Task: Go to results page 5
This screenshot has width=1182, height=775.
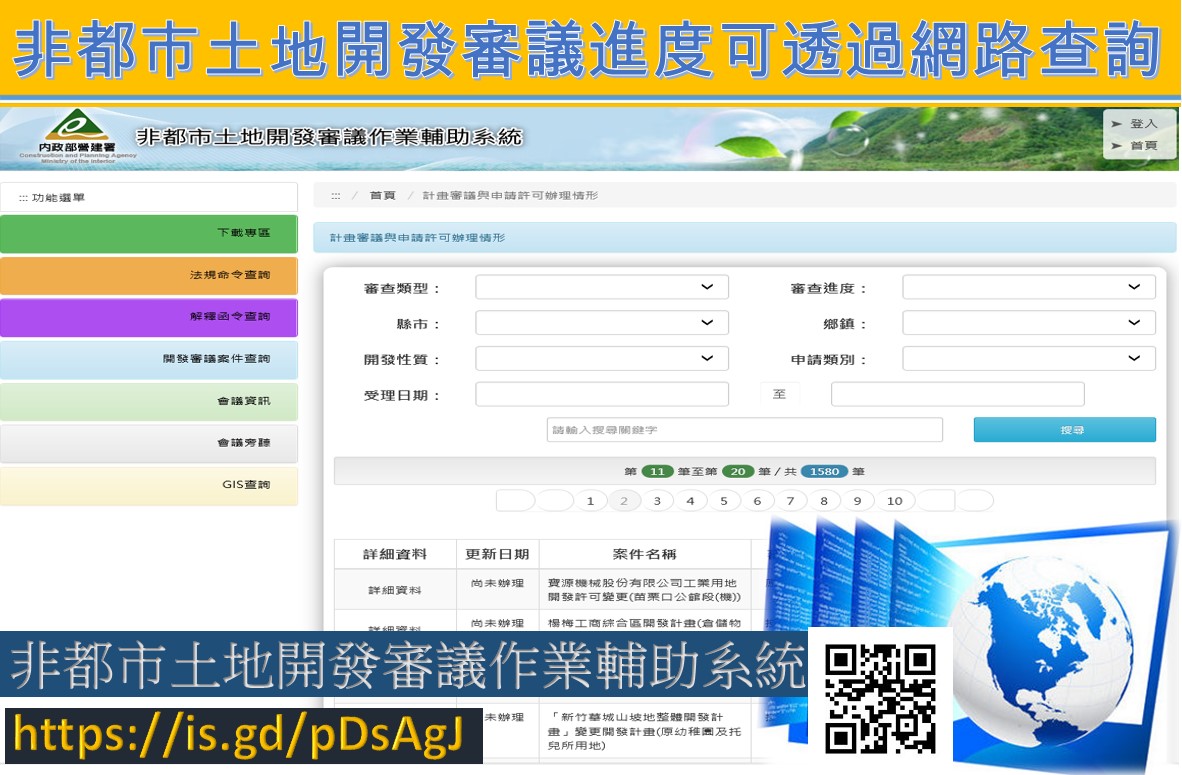Action: 724,501
